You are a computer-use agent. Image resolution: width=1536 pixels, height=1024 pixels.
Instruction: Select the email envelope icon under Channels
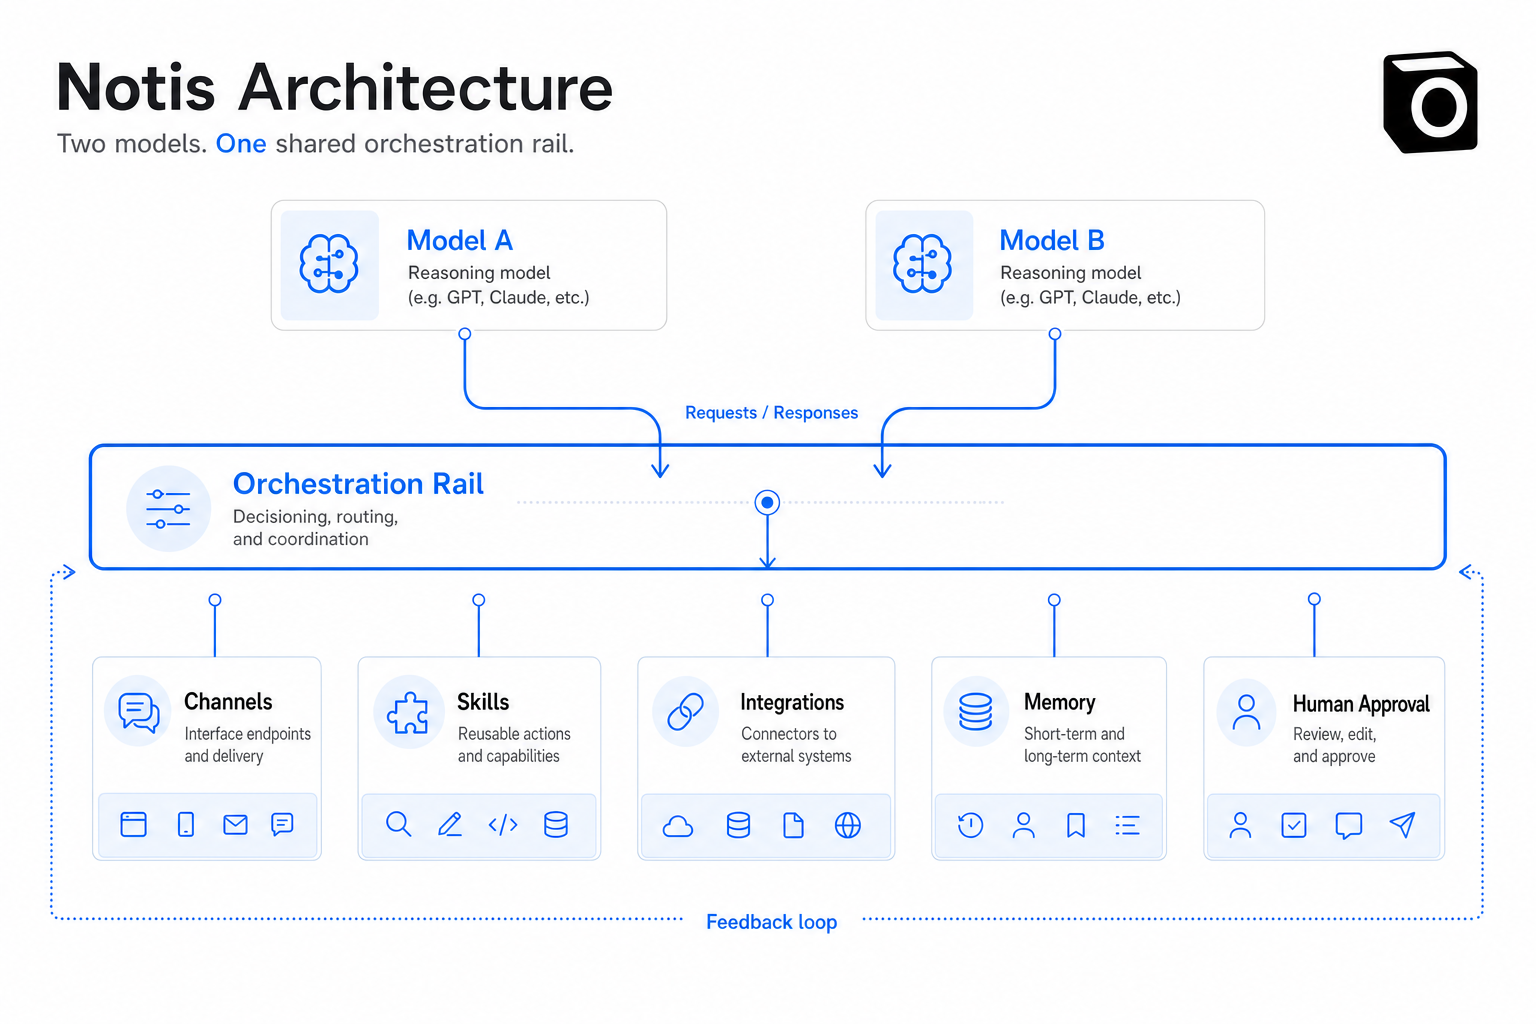235,825
